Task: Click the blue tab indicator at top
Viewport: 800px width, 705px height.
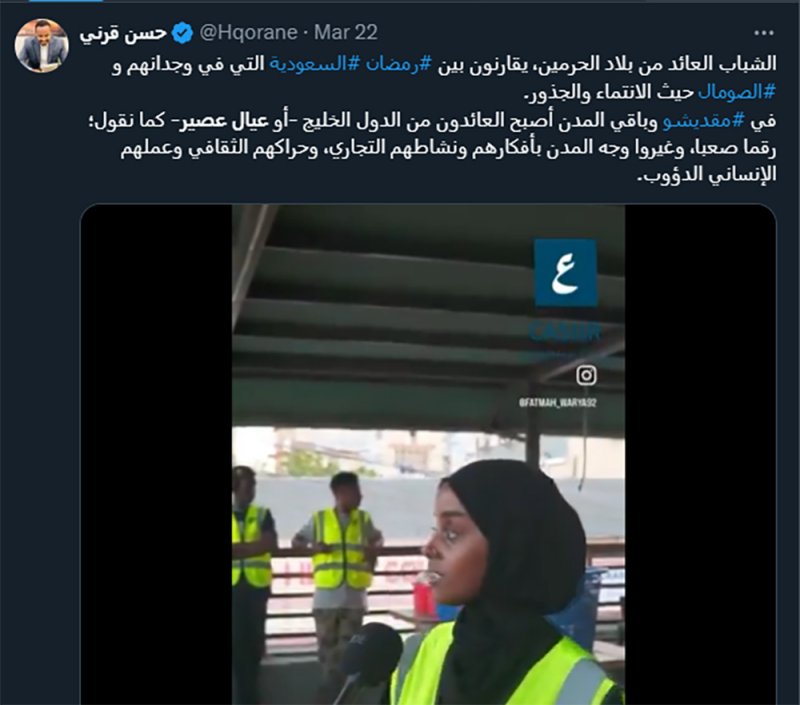Action: pos(66,1)
